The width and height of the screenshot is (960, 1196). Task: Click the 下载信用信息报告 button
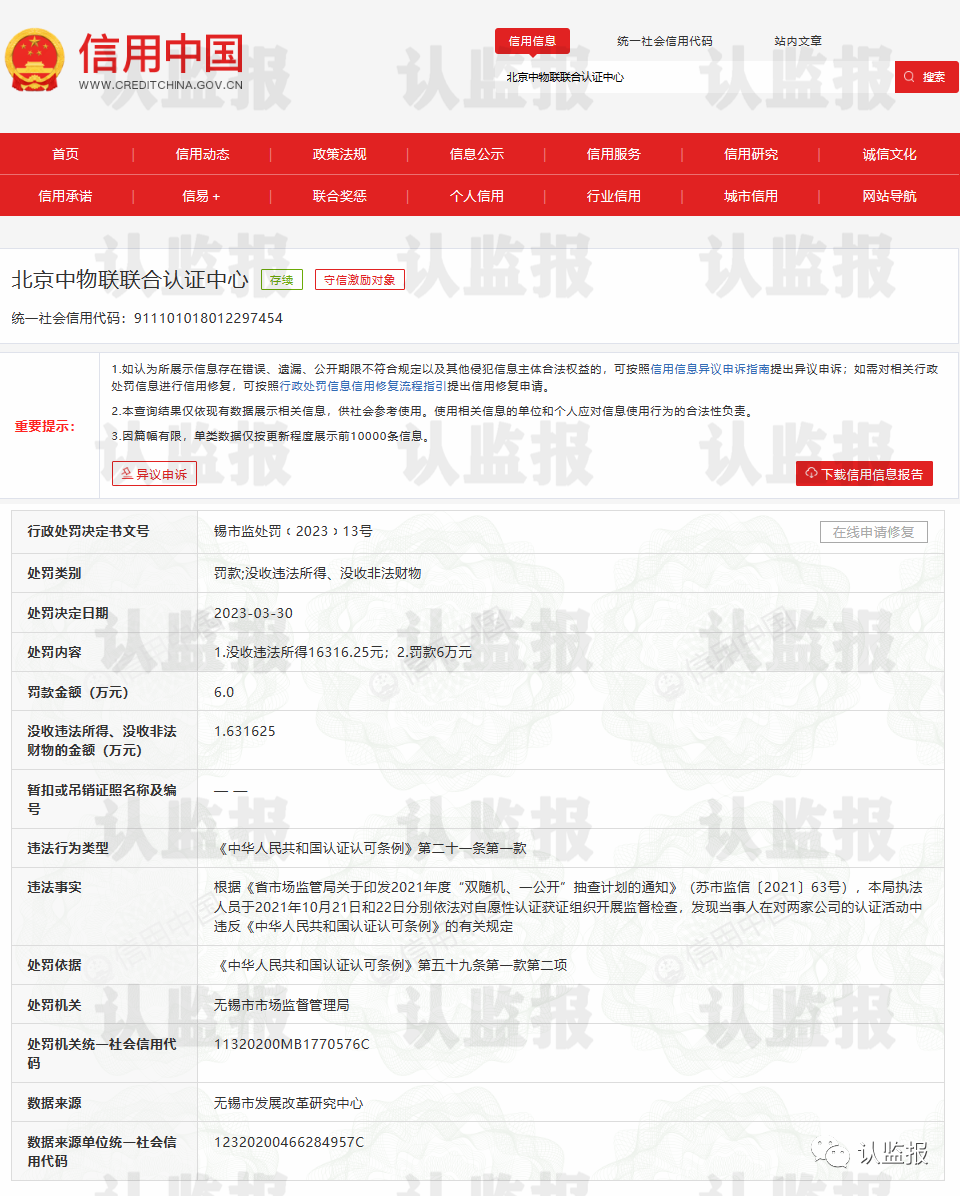(x=866, y=473)
